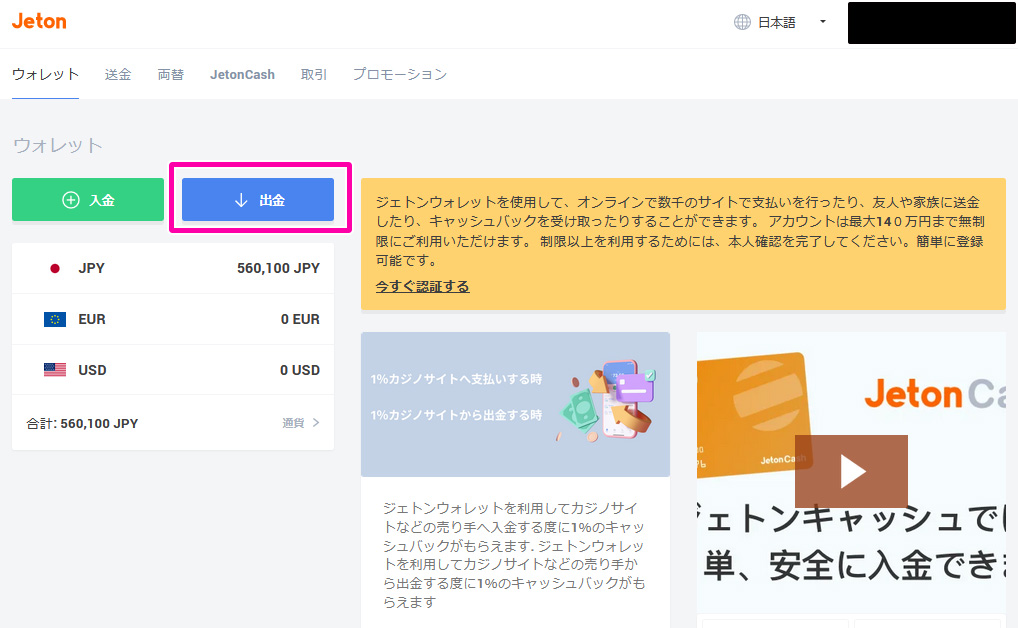Select the 0 EUR balance value
The image size is (1018, 628).
(x=300, y=319)
